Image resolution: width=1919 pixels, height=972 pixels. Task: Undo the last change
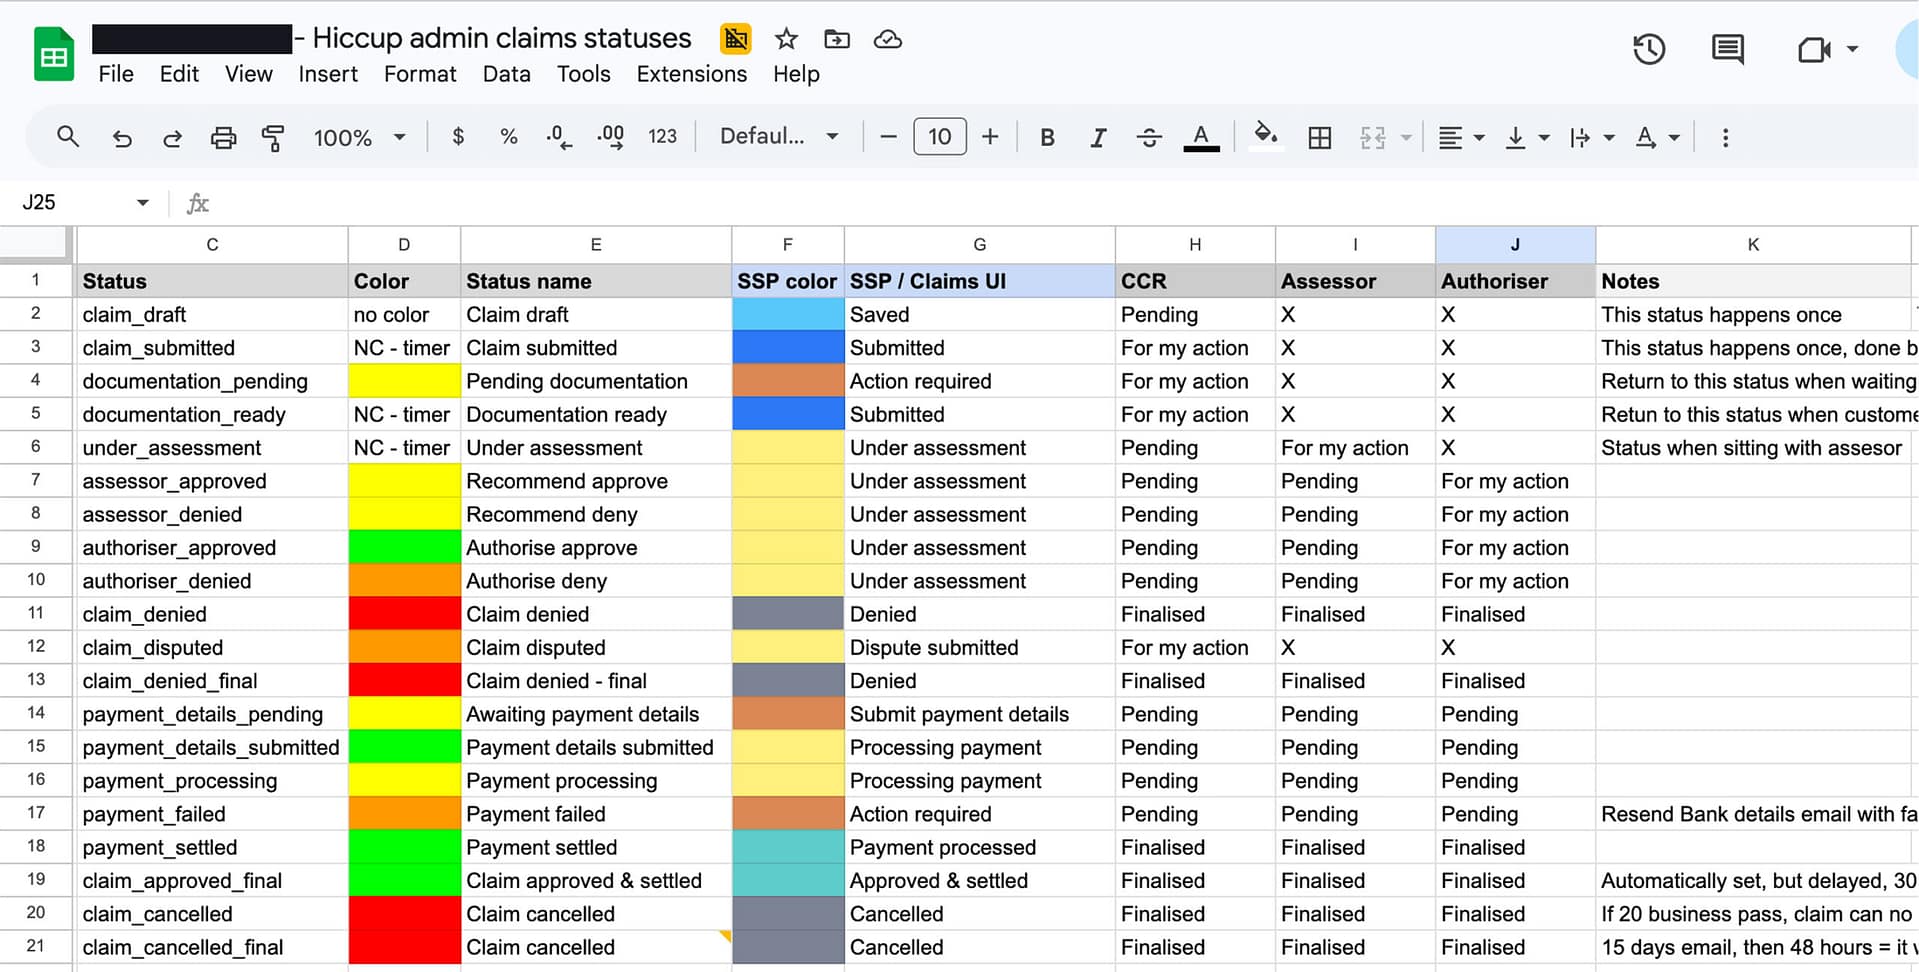[x=121, y=137]
